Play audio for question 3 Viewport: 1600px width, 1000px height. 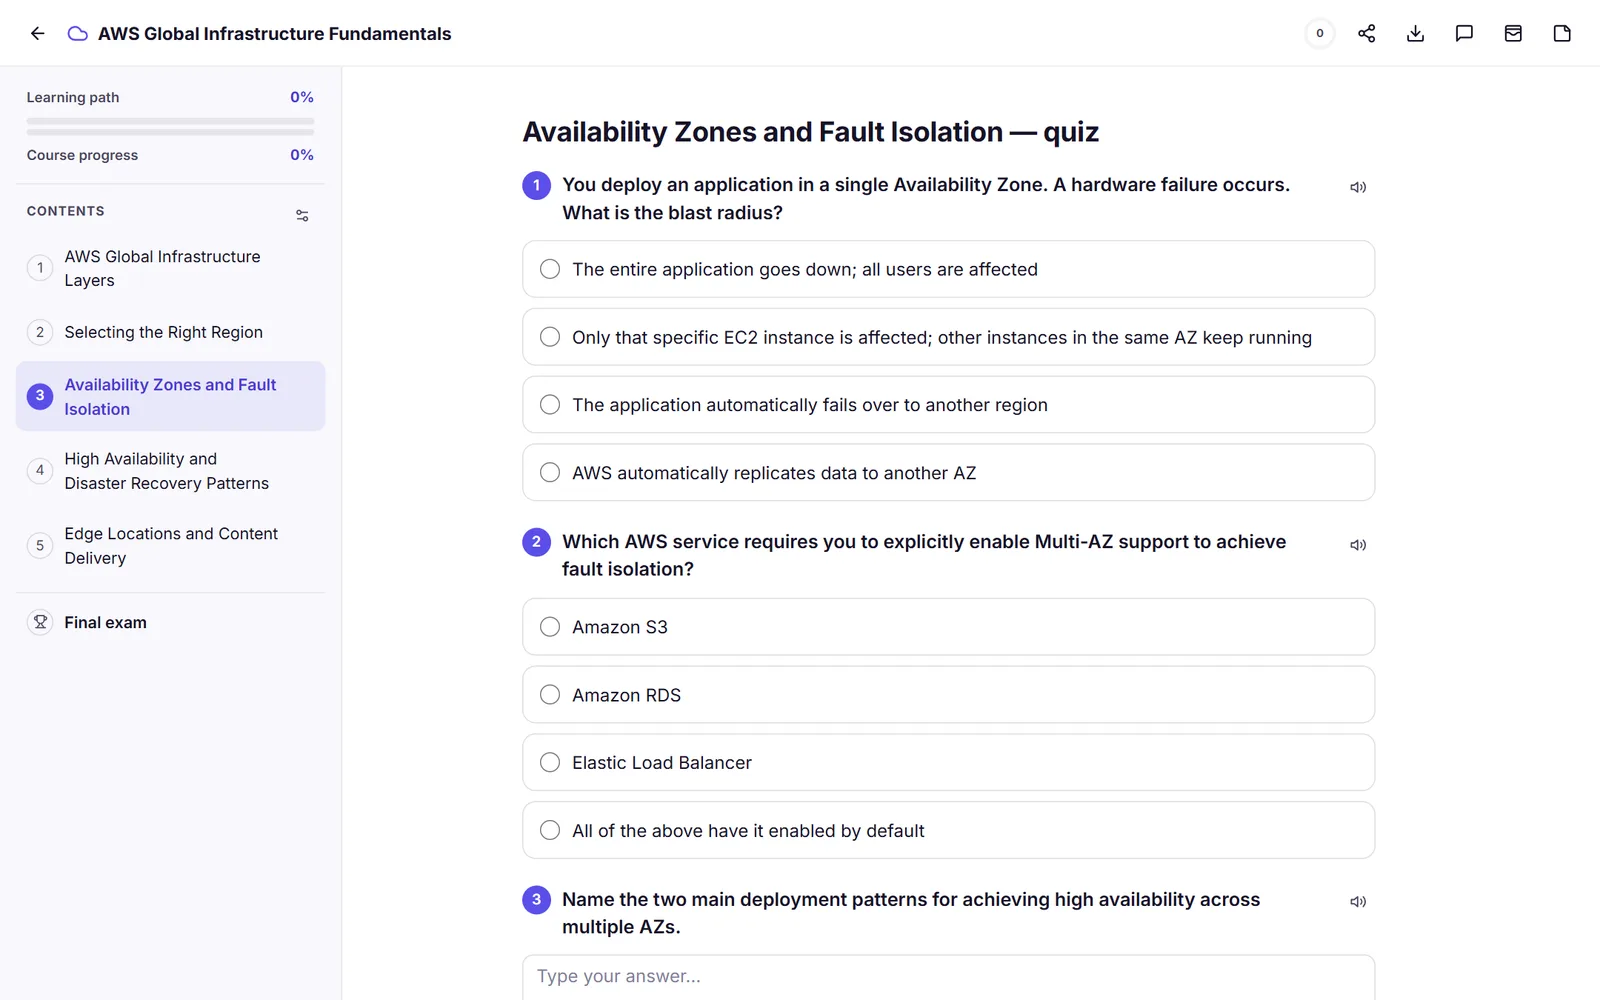1358,901
